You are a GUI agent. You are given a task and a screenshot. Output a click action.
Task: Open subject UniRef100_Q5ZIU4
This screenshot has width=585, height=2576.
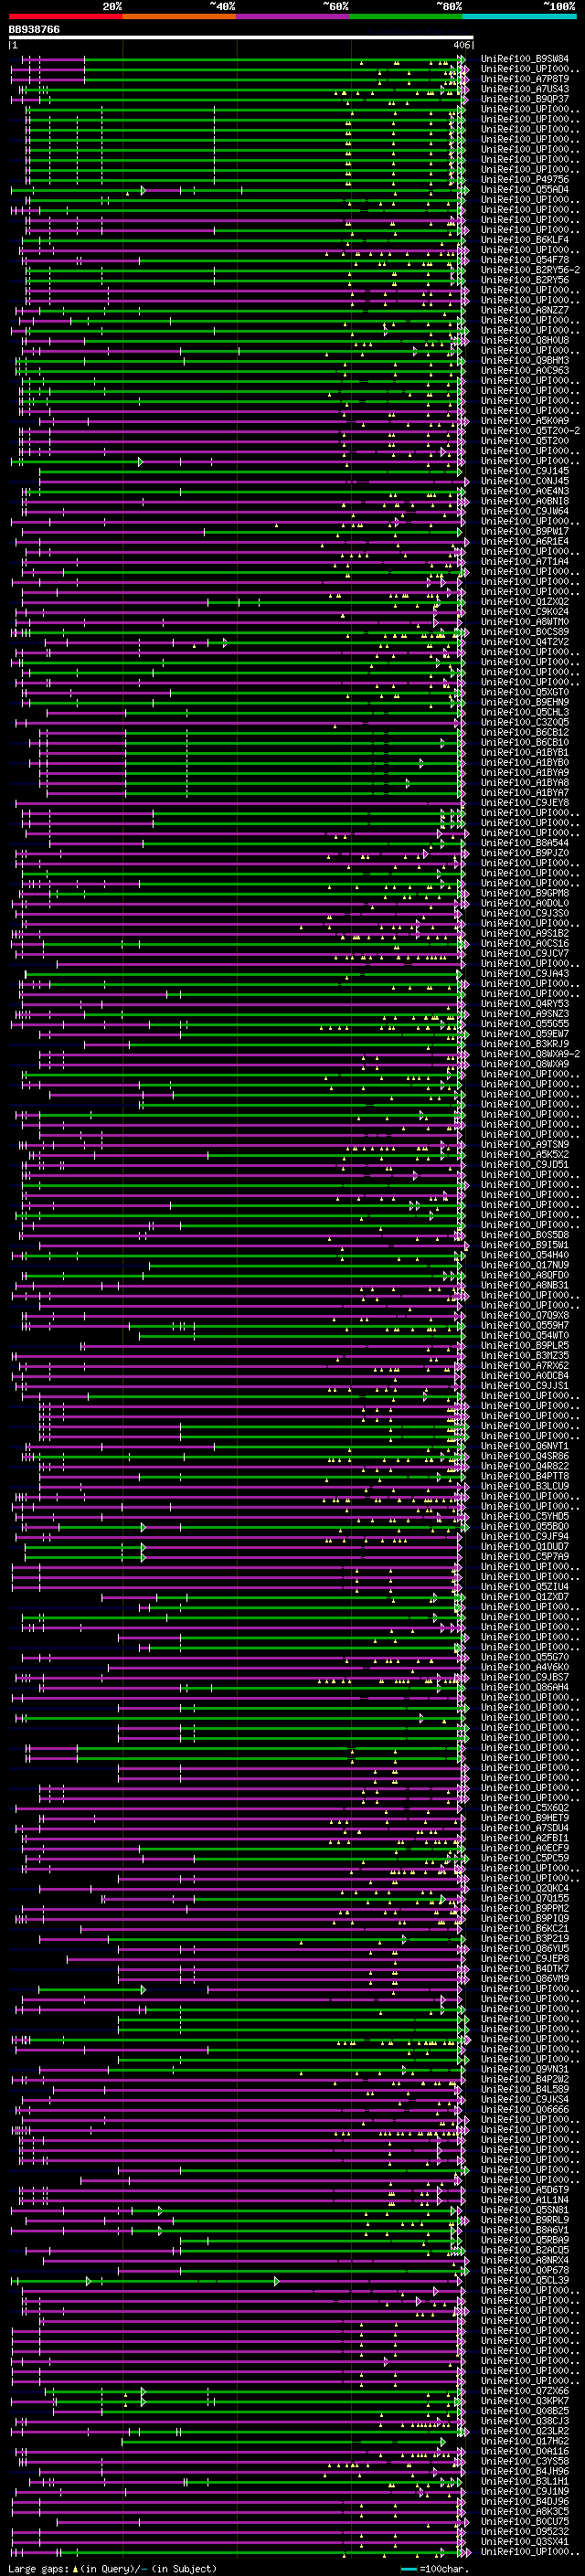tap(525, 1587)
